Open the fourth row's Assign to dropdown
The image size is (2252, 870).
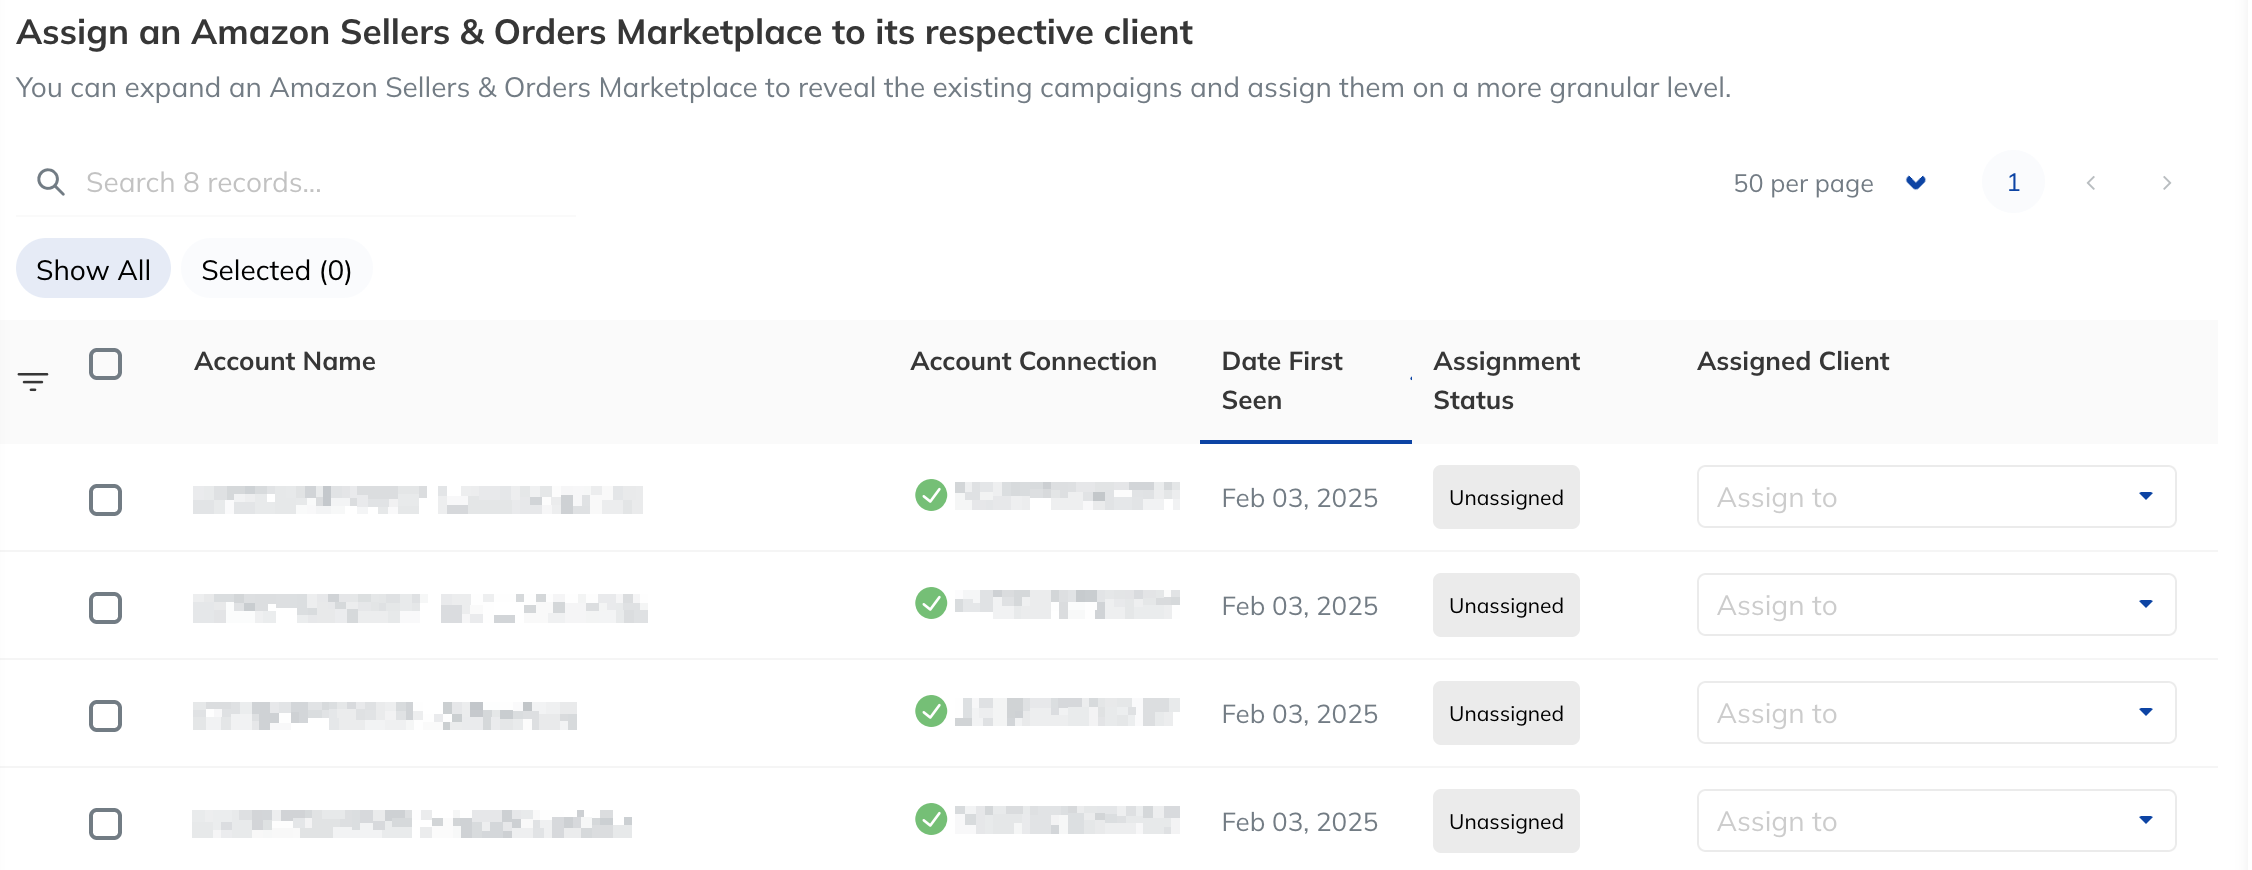(x=1936, y=820)
